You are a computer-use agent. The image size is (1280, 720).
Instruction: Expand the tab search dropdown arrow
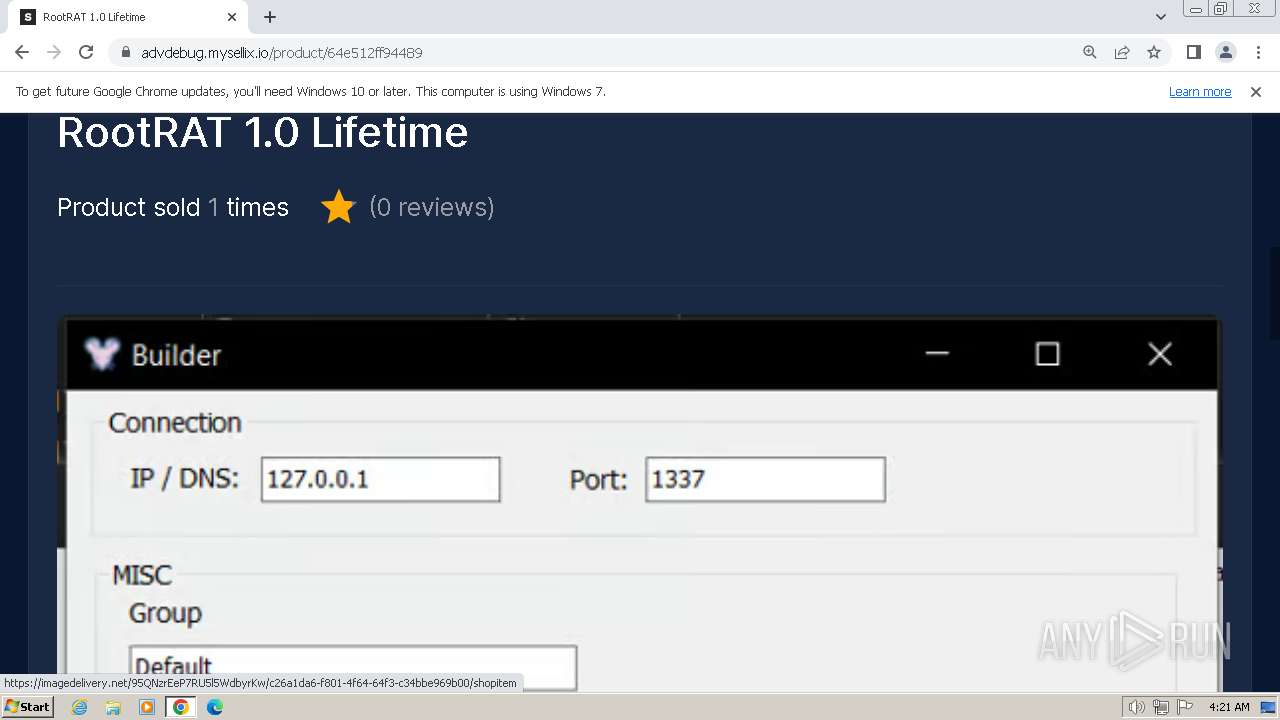click(x=1160, y=17)
